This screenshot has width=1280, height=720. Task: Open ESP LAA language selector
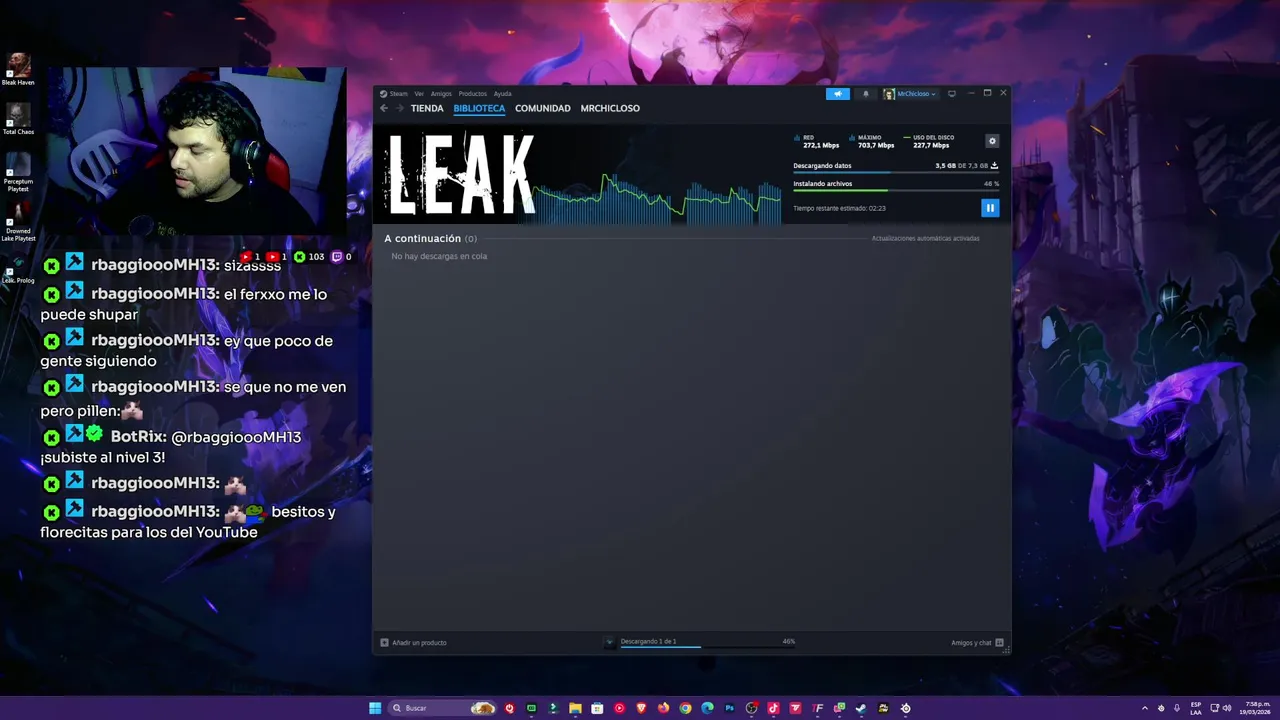pos(1196,708)
